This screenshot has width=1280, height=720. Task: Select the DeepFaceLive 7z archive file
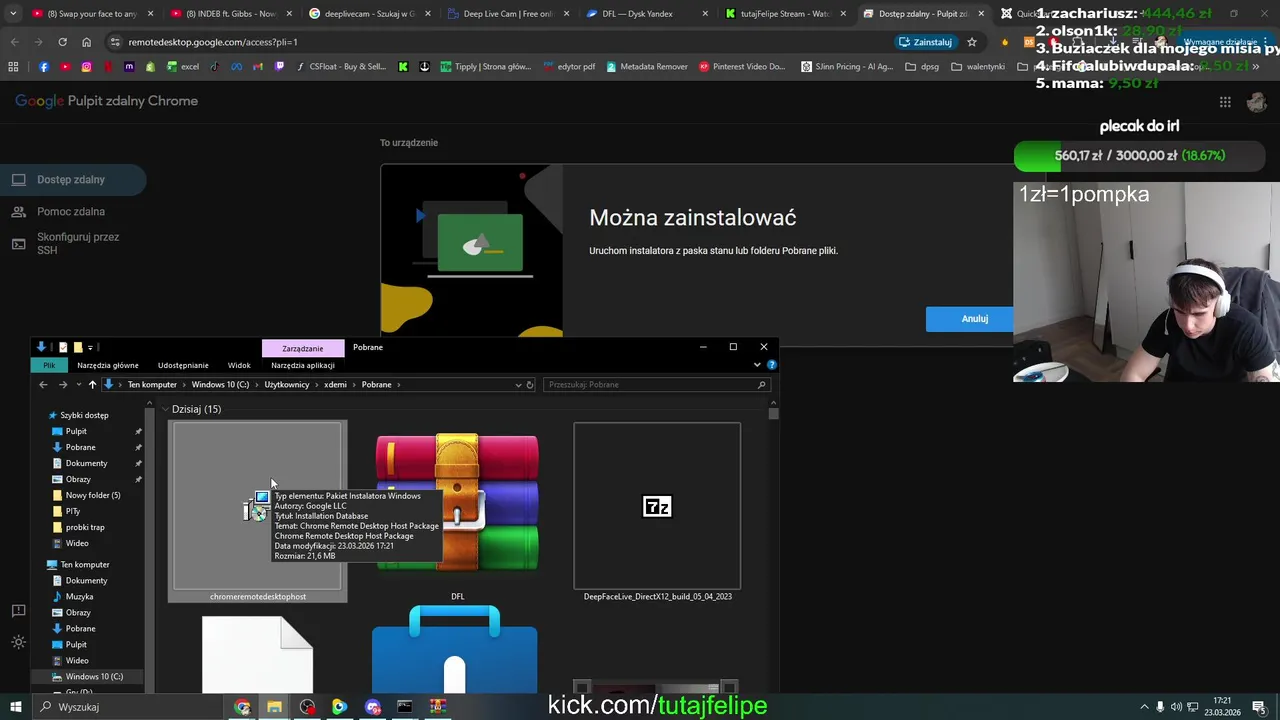(x=657, y=512)
